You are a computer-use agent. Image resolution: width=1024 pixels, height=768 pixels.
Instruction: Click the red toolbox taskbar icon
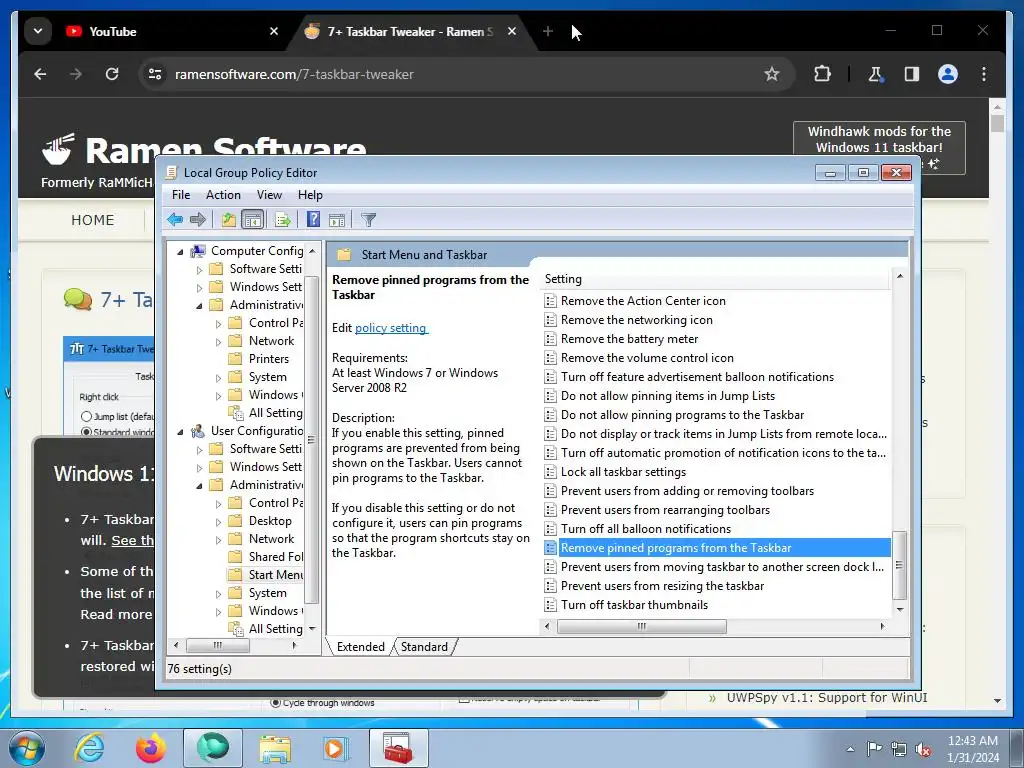pos(398,748)
